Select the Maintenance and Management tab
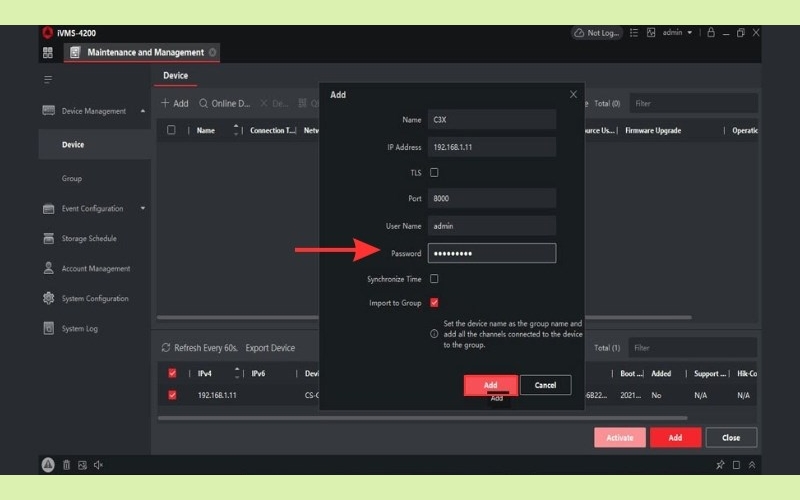Image resolution: width=800 pixels, height=500 pixels. (144, 52)
